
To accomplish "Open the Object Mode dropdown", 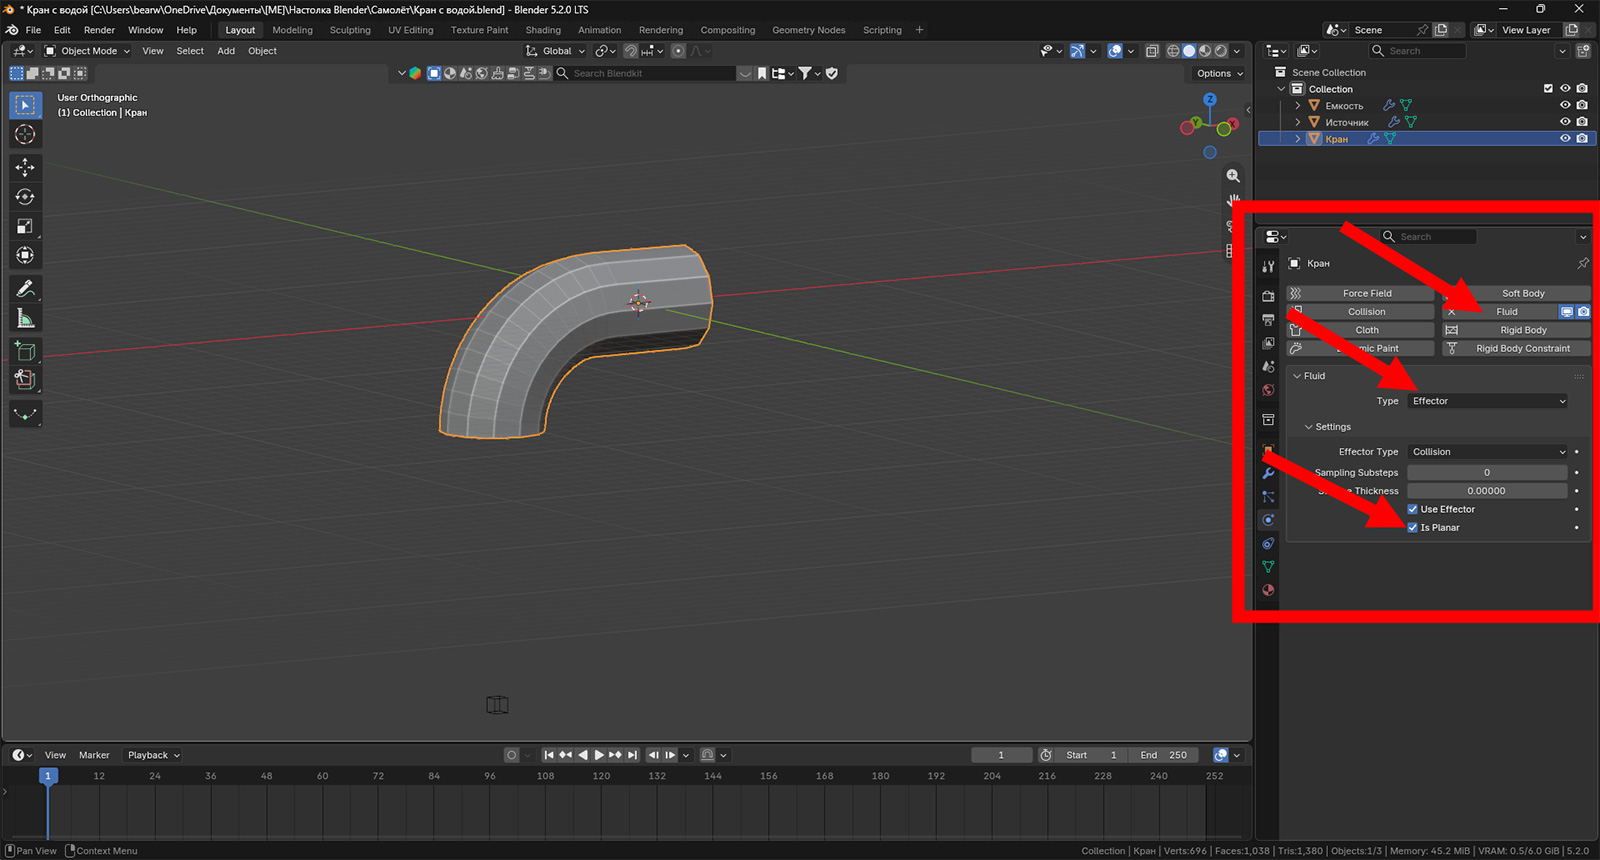I will click(88, 51).
